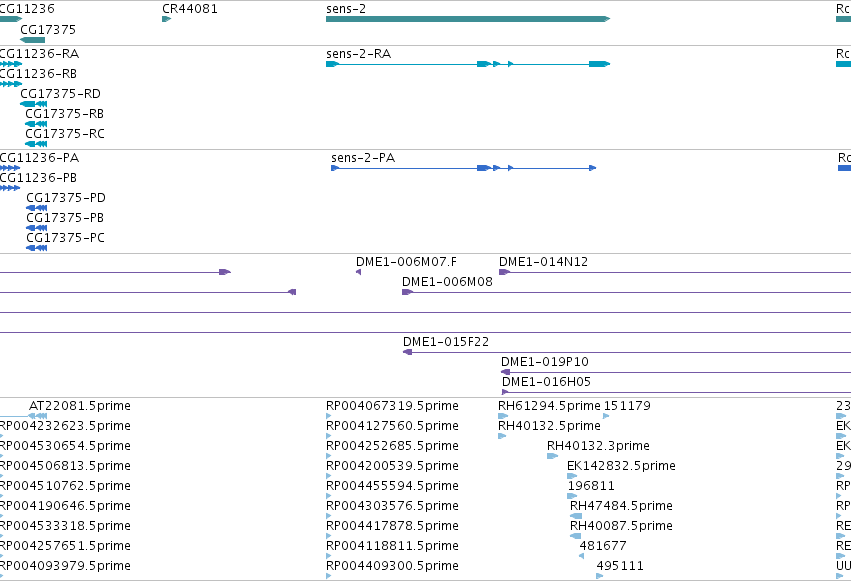Click the CR44081 gene arrow glyph
This screenshot has height=581, width=851.
(x=167, y=19)
